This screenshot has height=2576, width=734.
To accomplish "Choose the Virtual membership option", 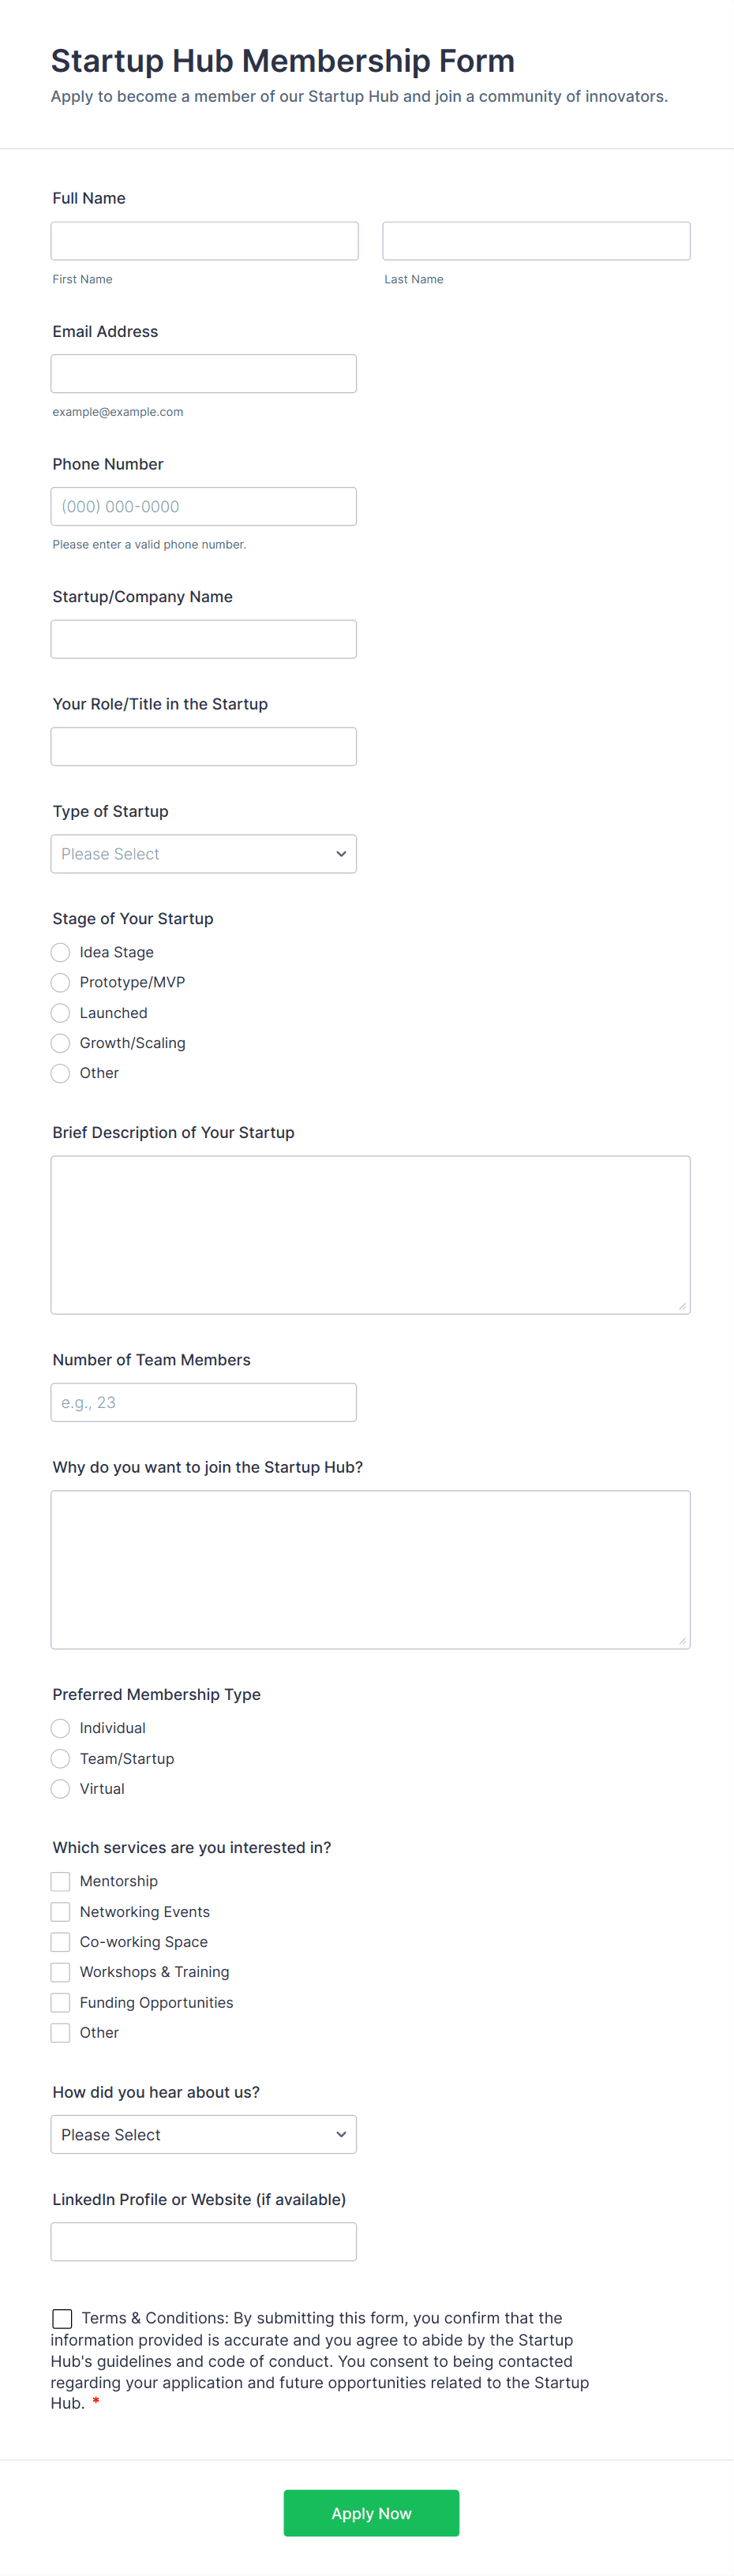I will (61, 1788).
